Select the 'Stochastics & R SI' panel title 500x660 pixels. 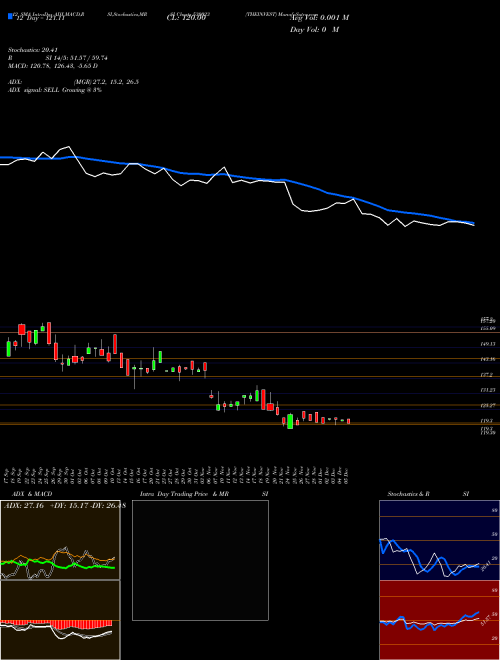point(428,494)
